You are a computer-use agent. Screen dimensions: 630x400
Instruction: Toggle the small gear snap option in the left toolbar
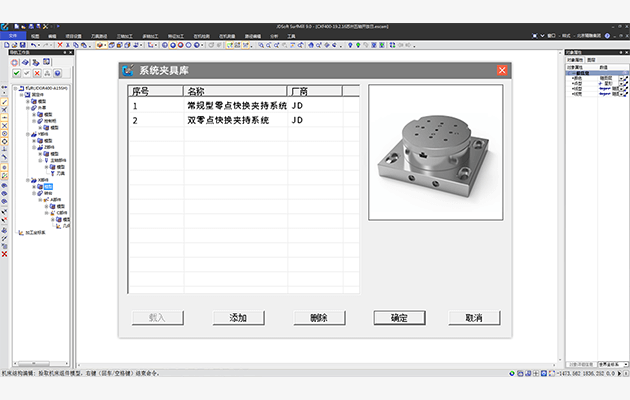pyautogui.click(x=4, y=167)
